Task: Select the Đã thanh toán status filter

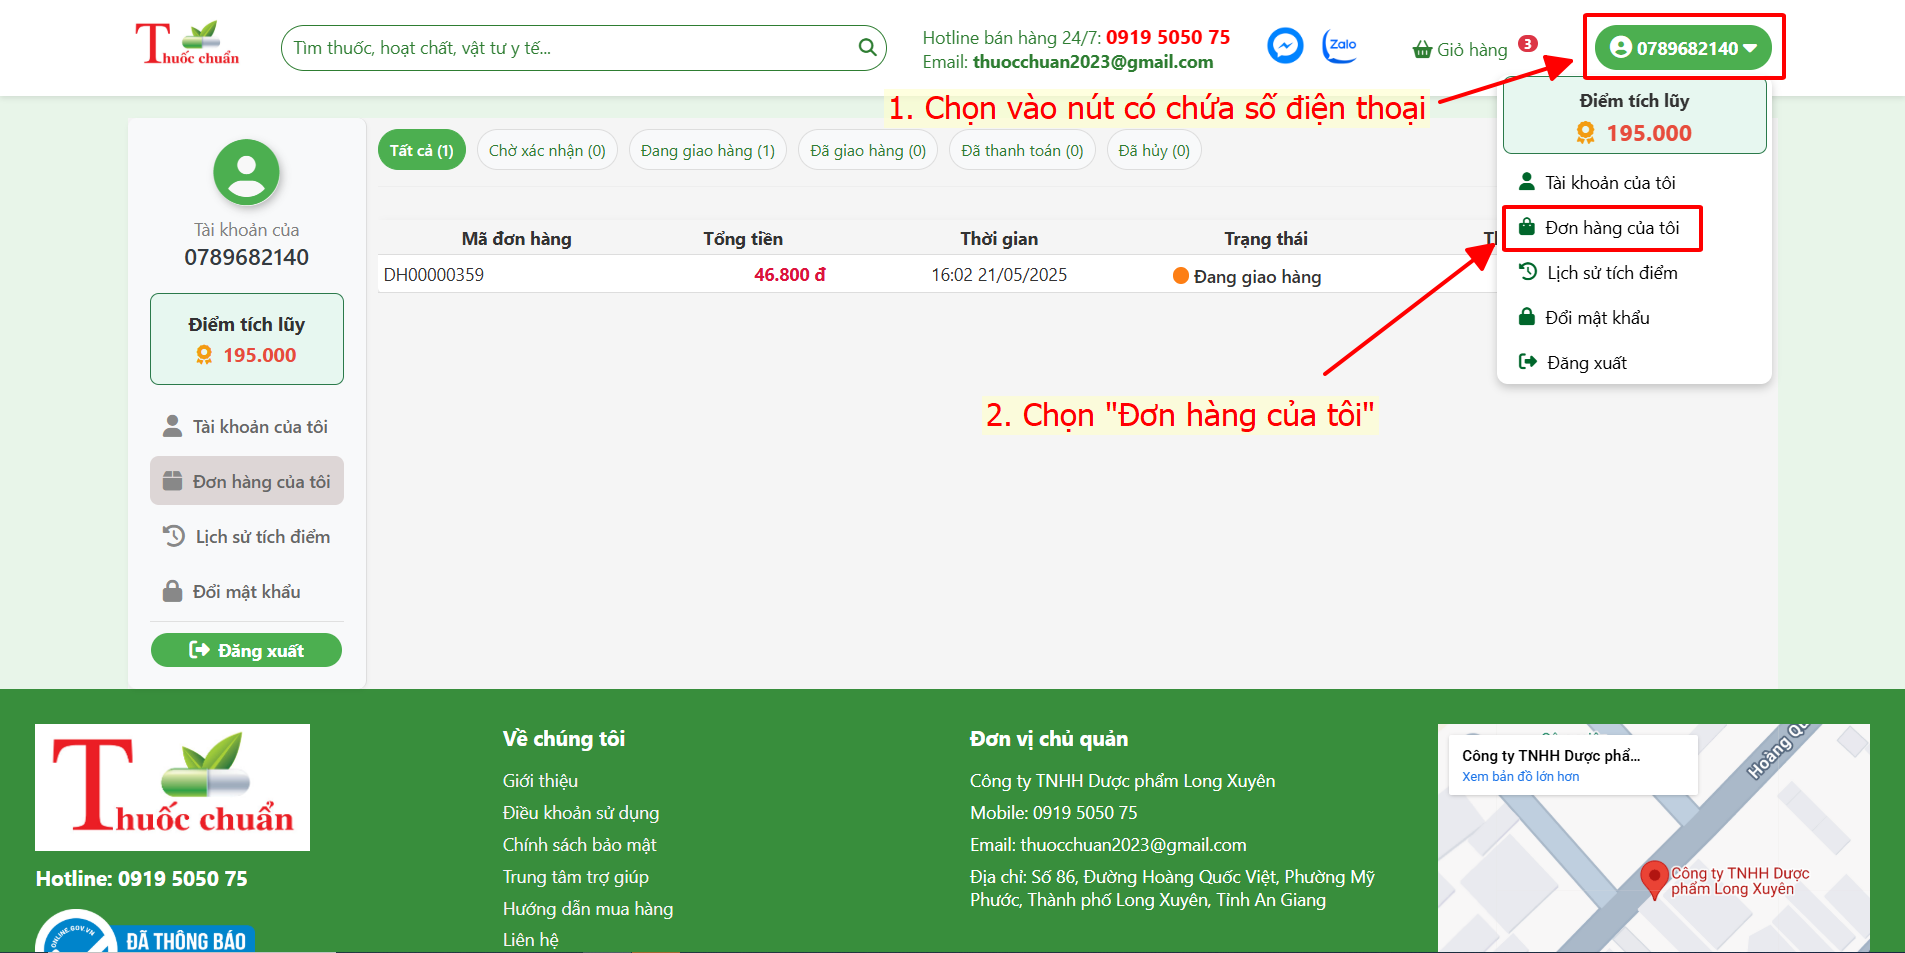Action: [1021, 150]
